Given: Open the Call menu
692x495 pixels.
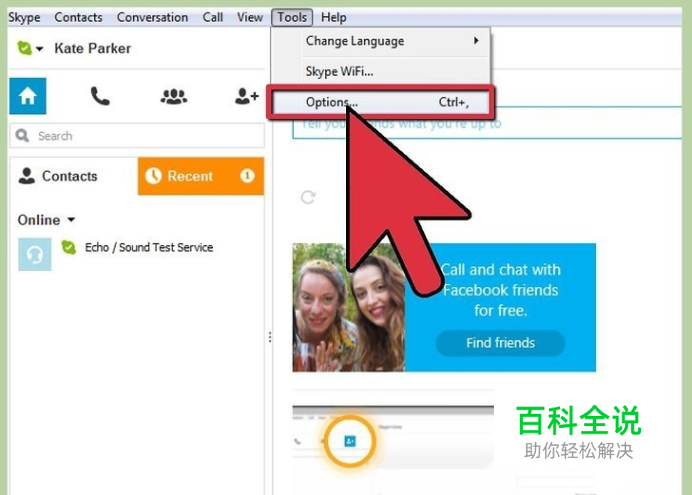Looking at the screenshot, I should point(213,17).
